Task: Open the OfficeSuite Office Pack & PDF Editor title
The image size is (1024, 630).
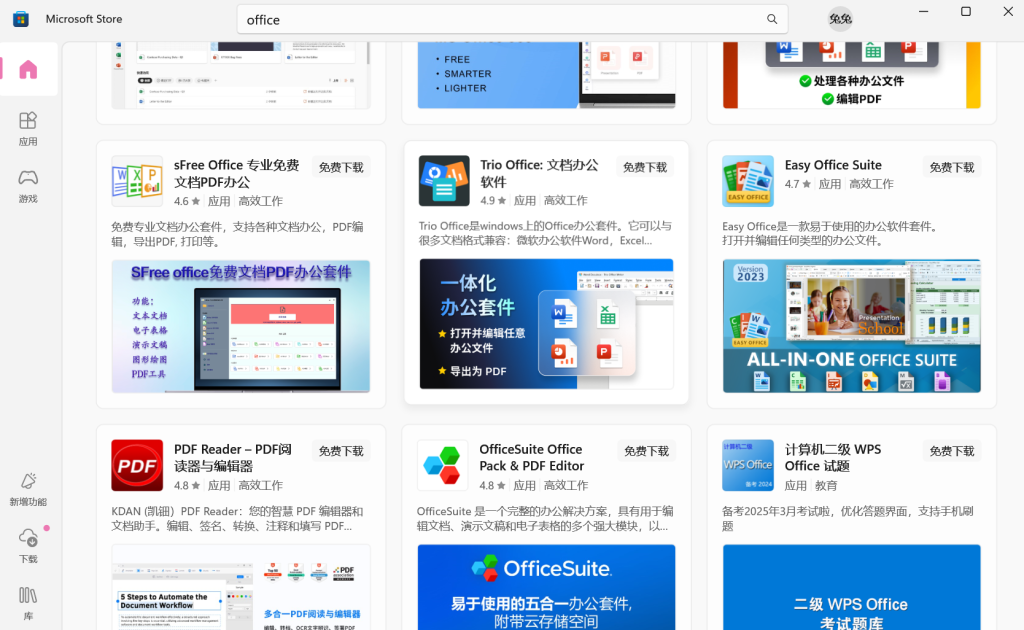Action: pos(532,458)
